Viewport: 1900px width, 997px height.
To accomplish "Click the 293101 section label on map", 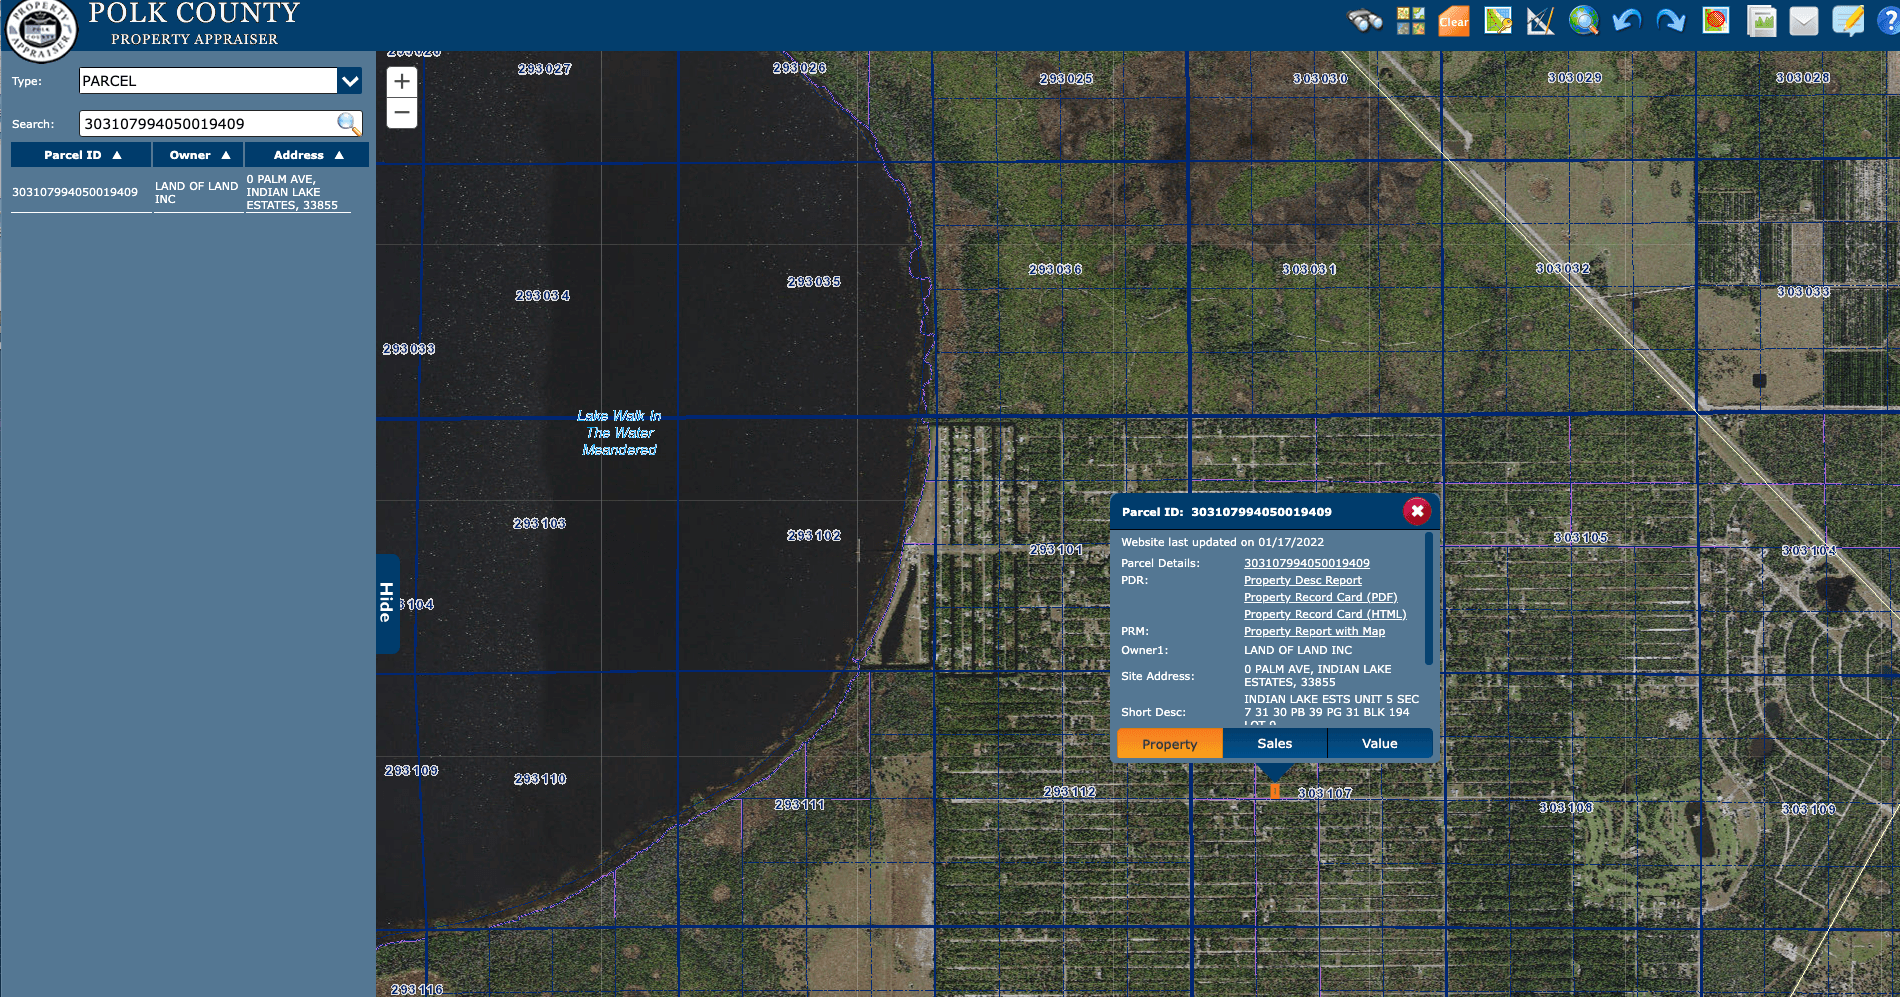I will pos(1056,550).
